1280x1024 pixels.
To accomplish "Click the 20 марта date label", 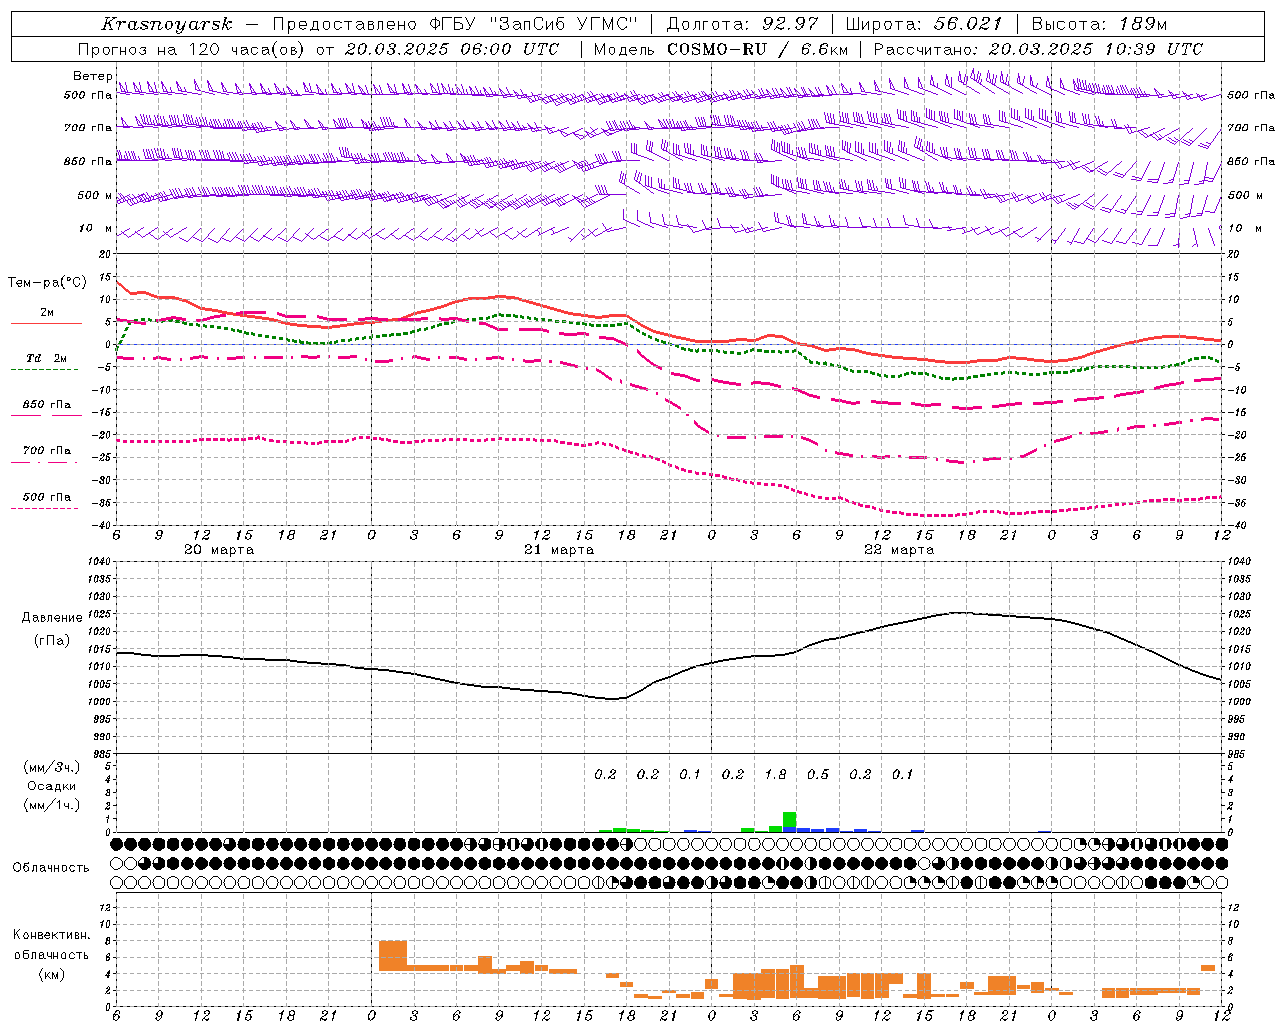I will click(x=219, y=550).
